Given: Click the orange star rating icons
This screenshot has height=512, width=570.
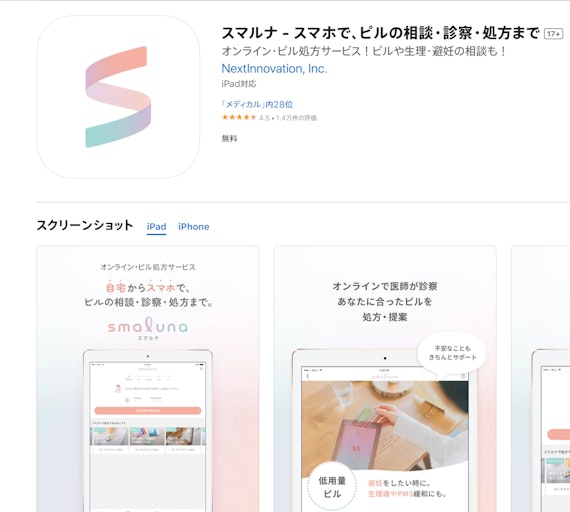Looking at the screenshot, I should coord(239,117).
